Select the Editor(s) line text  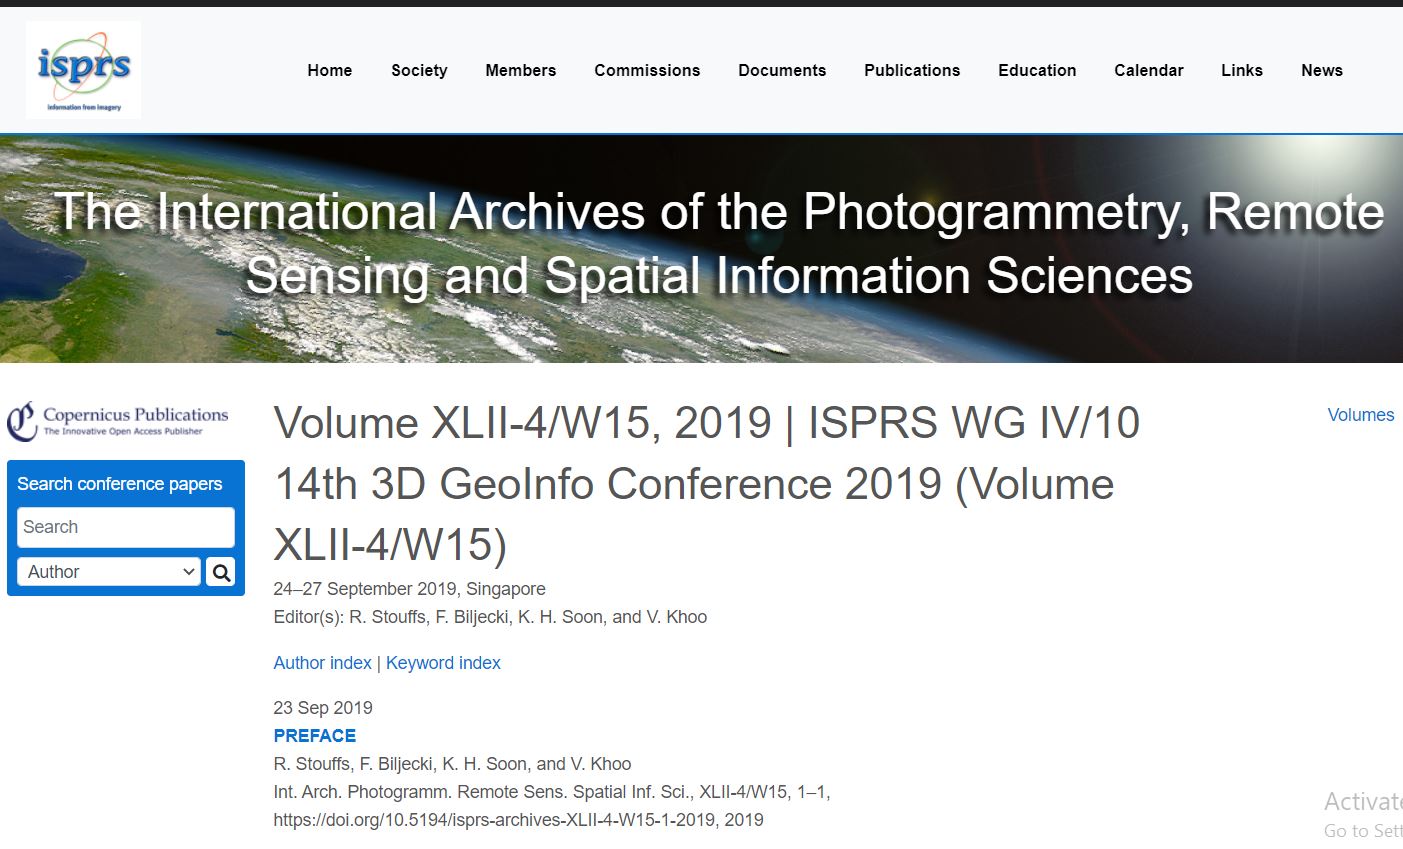click(x=490, y=617)
